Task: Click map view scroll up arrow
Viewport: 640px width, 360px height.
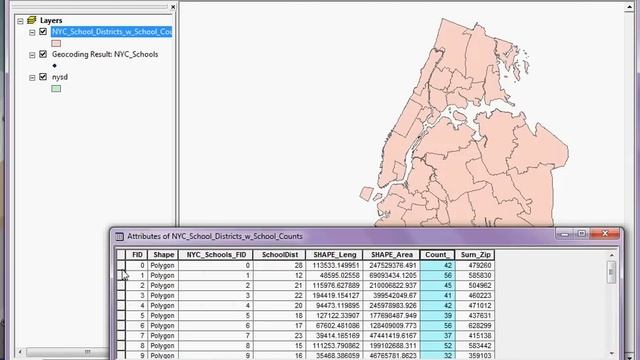Action: click(x=629, y=8)
